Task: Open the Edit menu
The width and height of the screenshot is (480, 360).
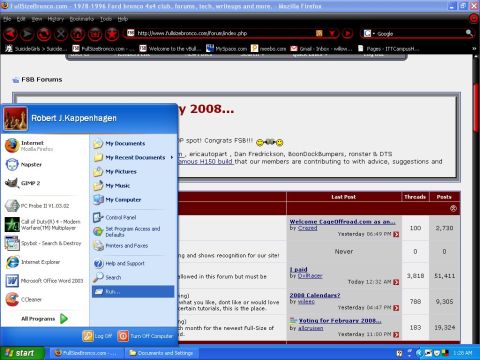Action: point(21,19)
